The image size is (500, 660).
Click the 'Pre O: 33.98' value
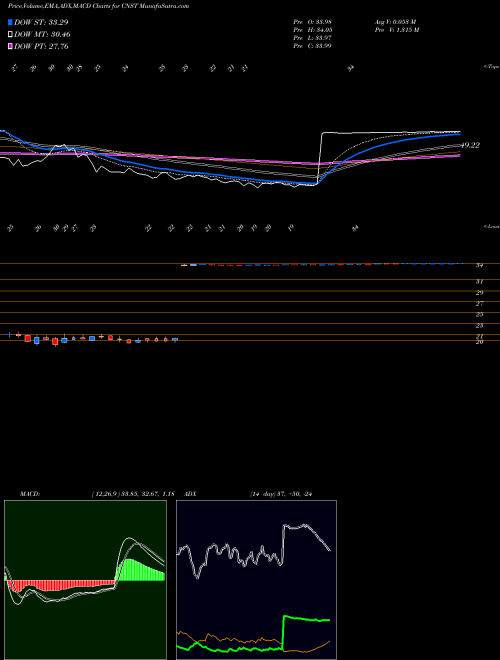point(313,22)
